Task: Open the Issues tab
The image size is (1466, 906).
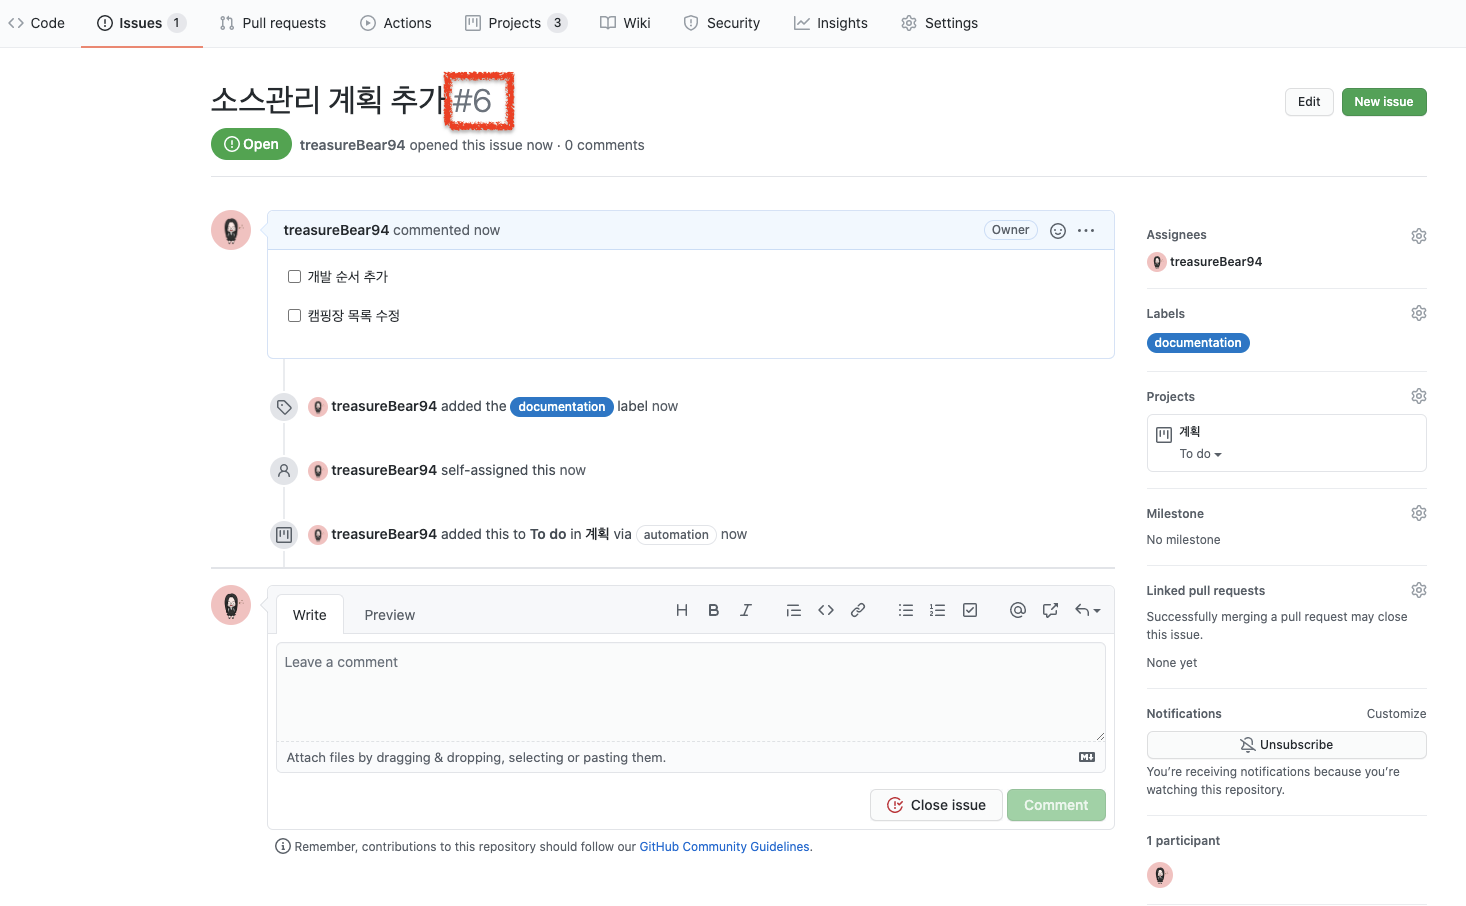Action: pyautogui.click(x=141, y=23)
